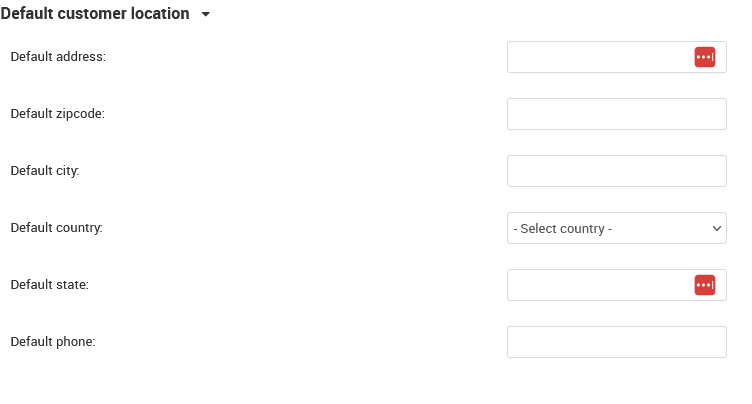
Task: Activate white dots on state field's red icon
Action: (x=703, y=285)
